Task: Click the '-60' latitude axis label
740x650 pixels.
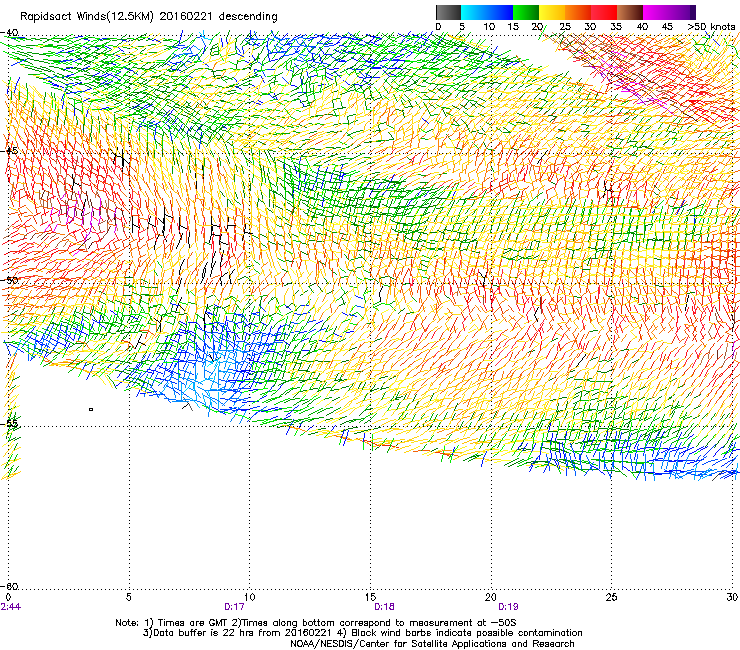Action: pyautogui.click(x=9, y=586)
